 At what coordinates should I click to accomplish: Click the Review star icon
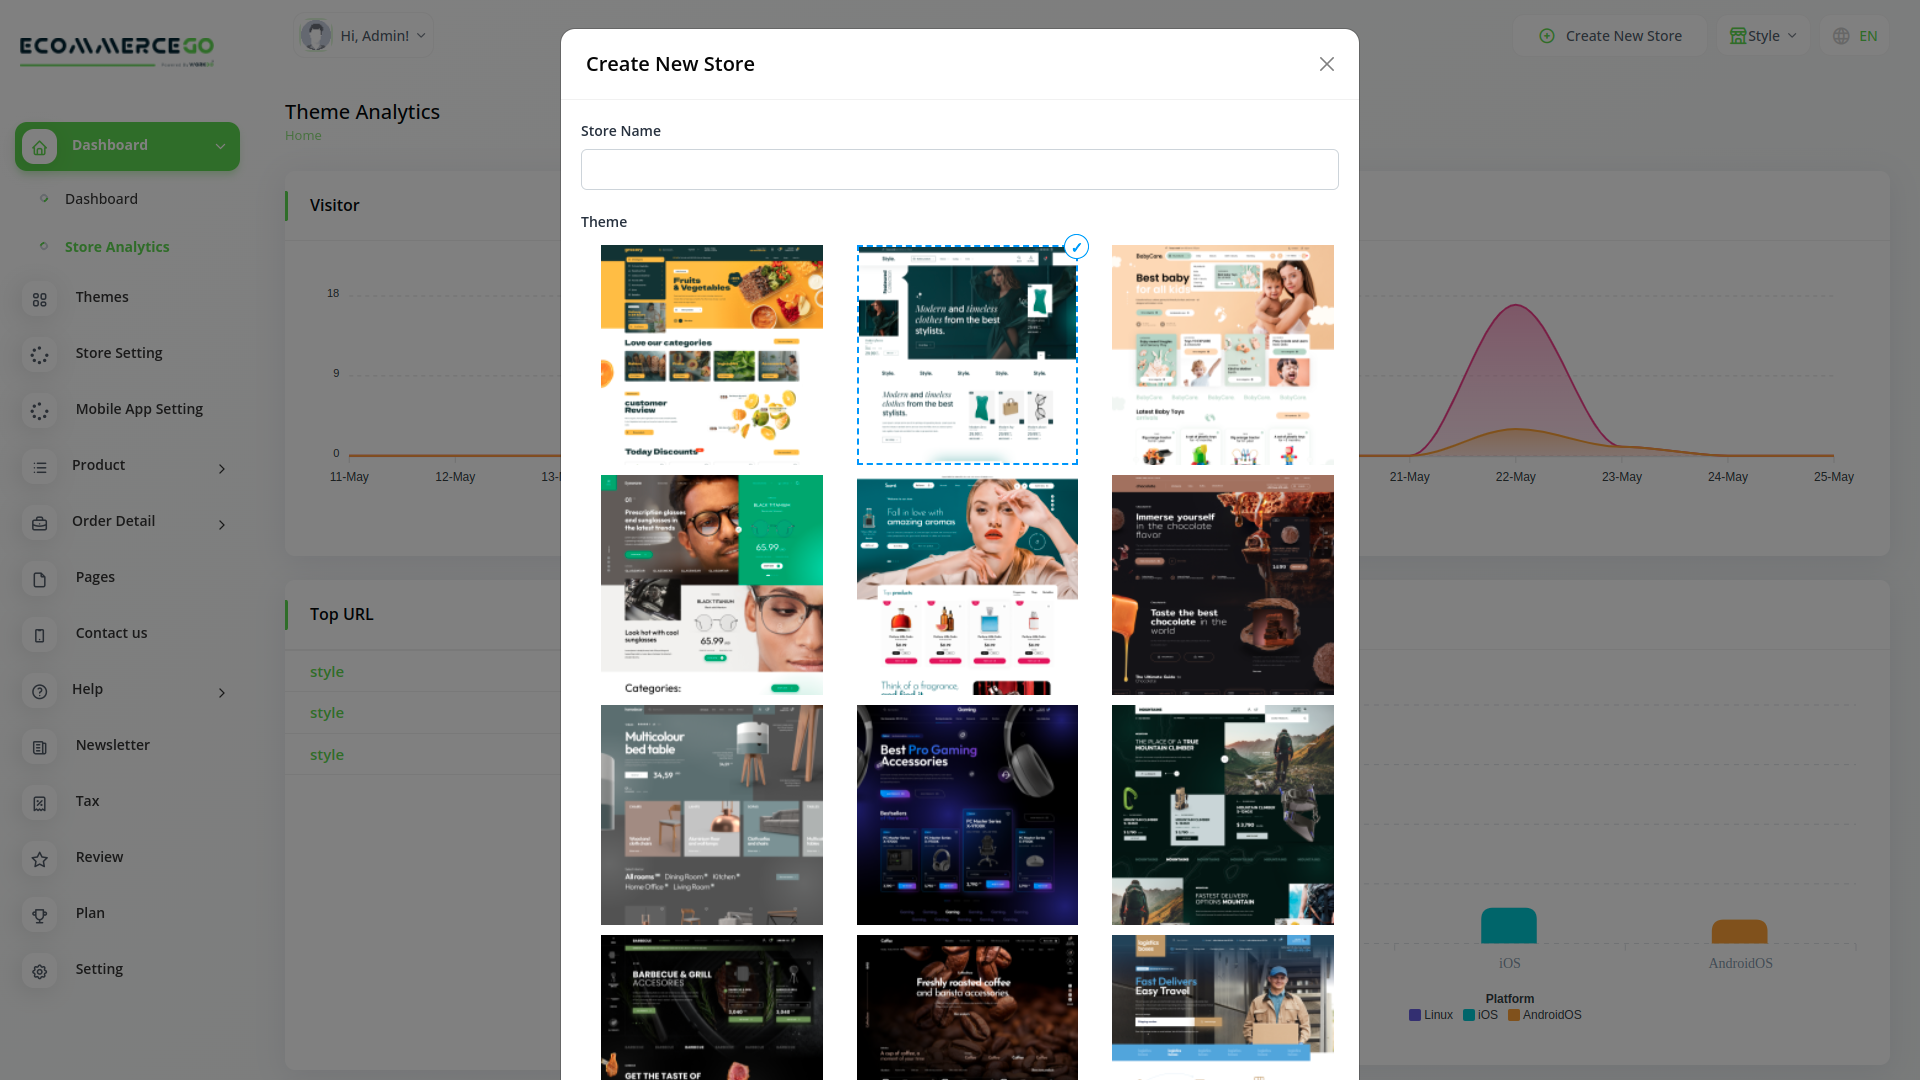[40, 859]
